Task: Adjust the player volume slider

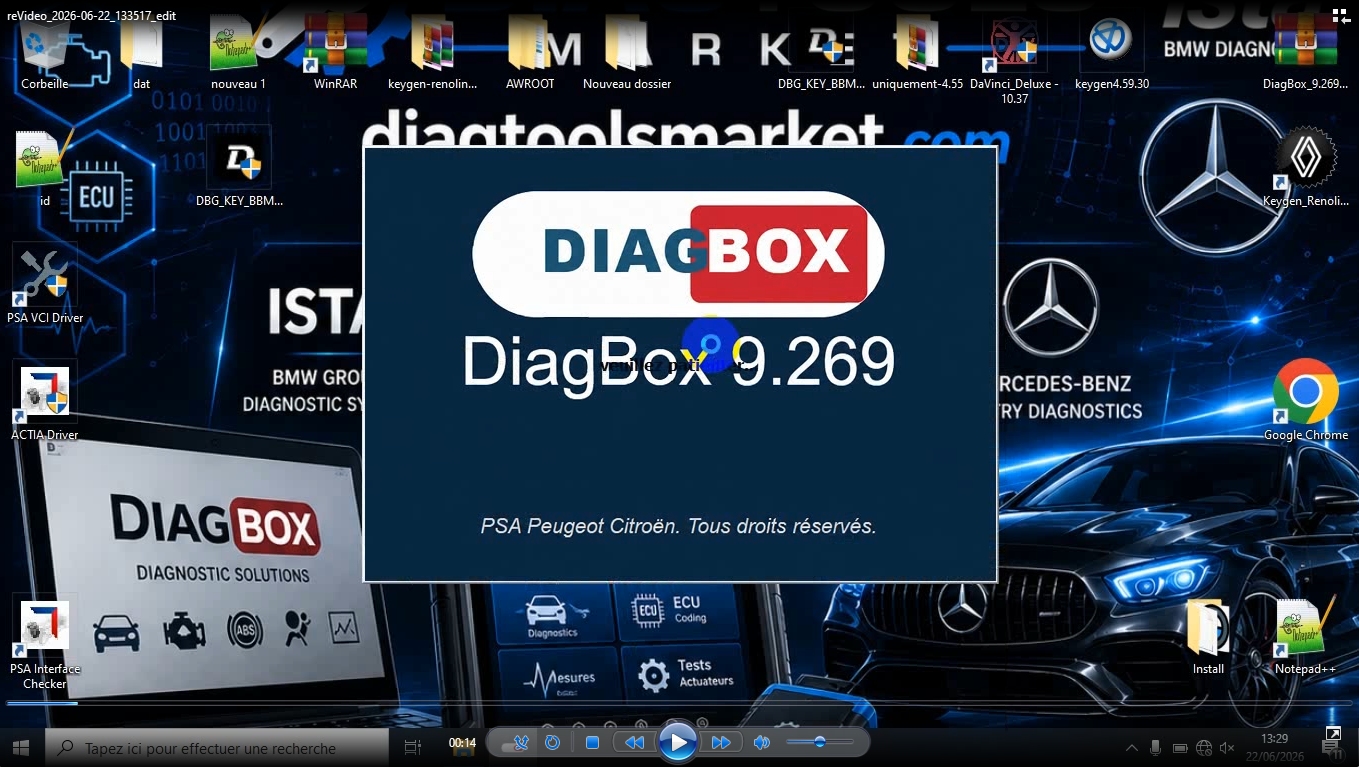Action: (x=820, y=742)
